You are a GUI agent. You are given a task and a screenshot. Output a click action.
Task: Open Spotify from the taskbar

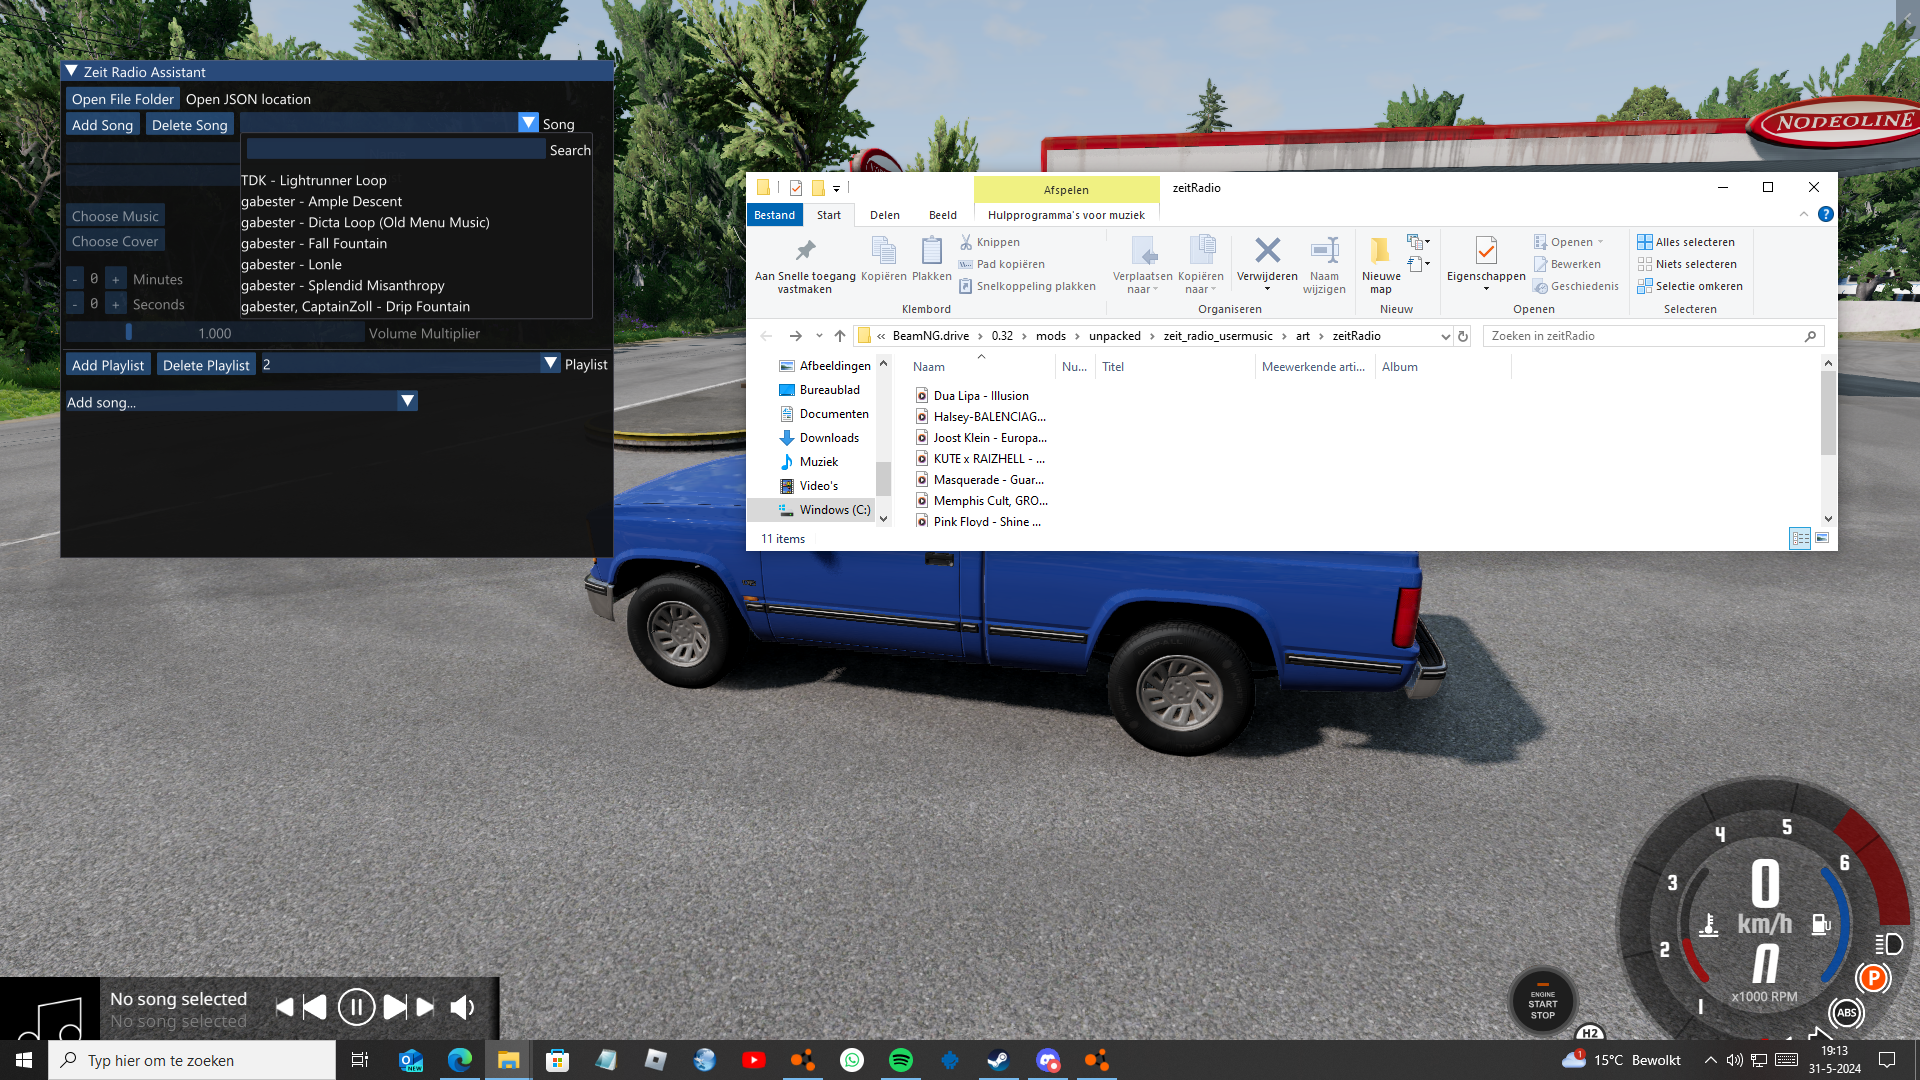(x=900, y=1060)
